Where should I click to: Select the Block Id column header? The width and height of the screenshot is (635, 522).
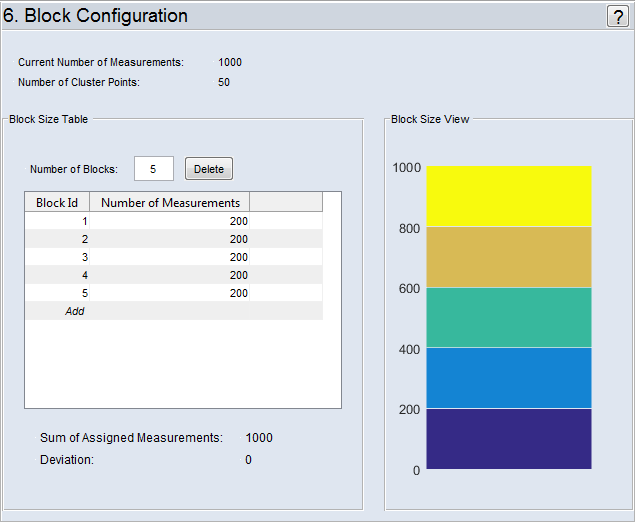pyautogui.click(x=57, y=202)
